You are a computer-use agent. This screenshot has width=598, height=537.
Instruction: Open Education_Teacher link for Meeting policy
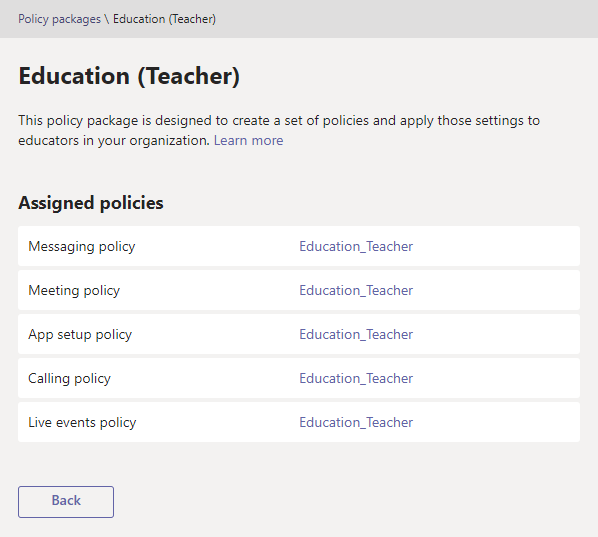coord(356,291)
